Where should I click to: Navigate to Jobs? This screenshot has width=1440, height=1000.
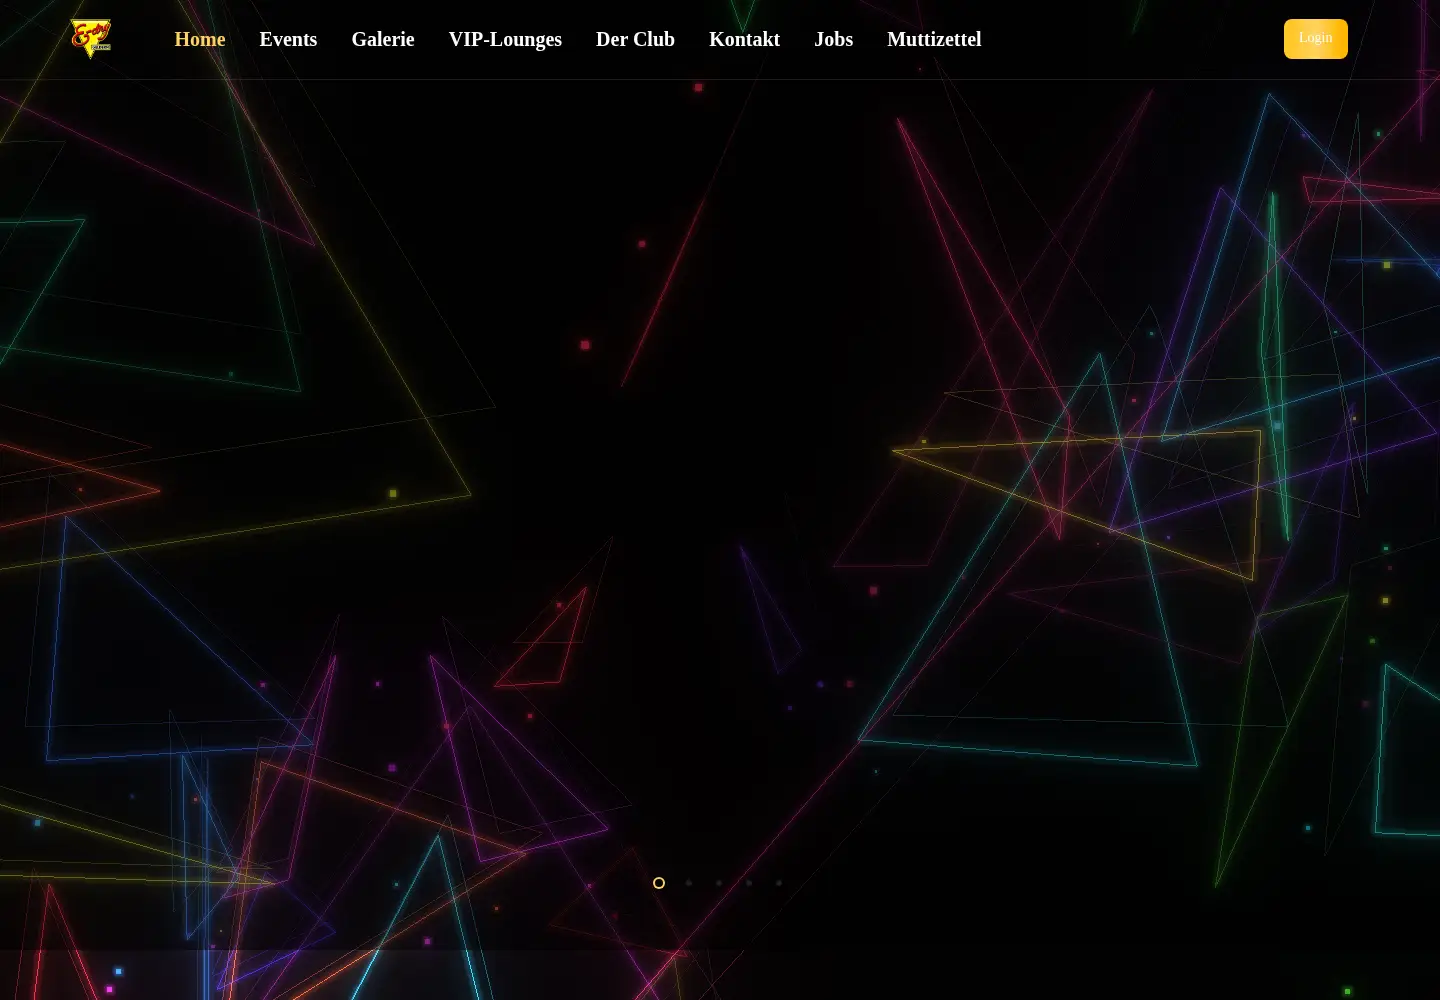point(833,39)
